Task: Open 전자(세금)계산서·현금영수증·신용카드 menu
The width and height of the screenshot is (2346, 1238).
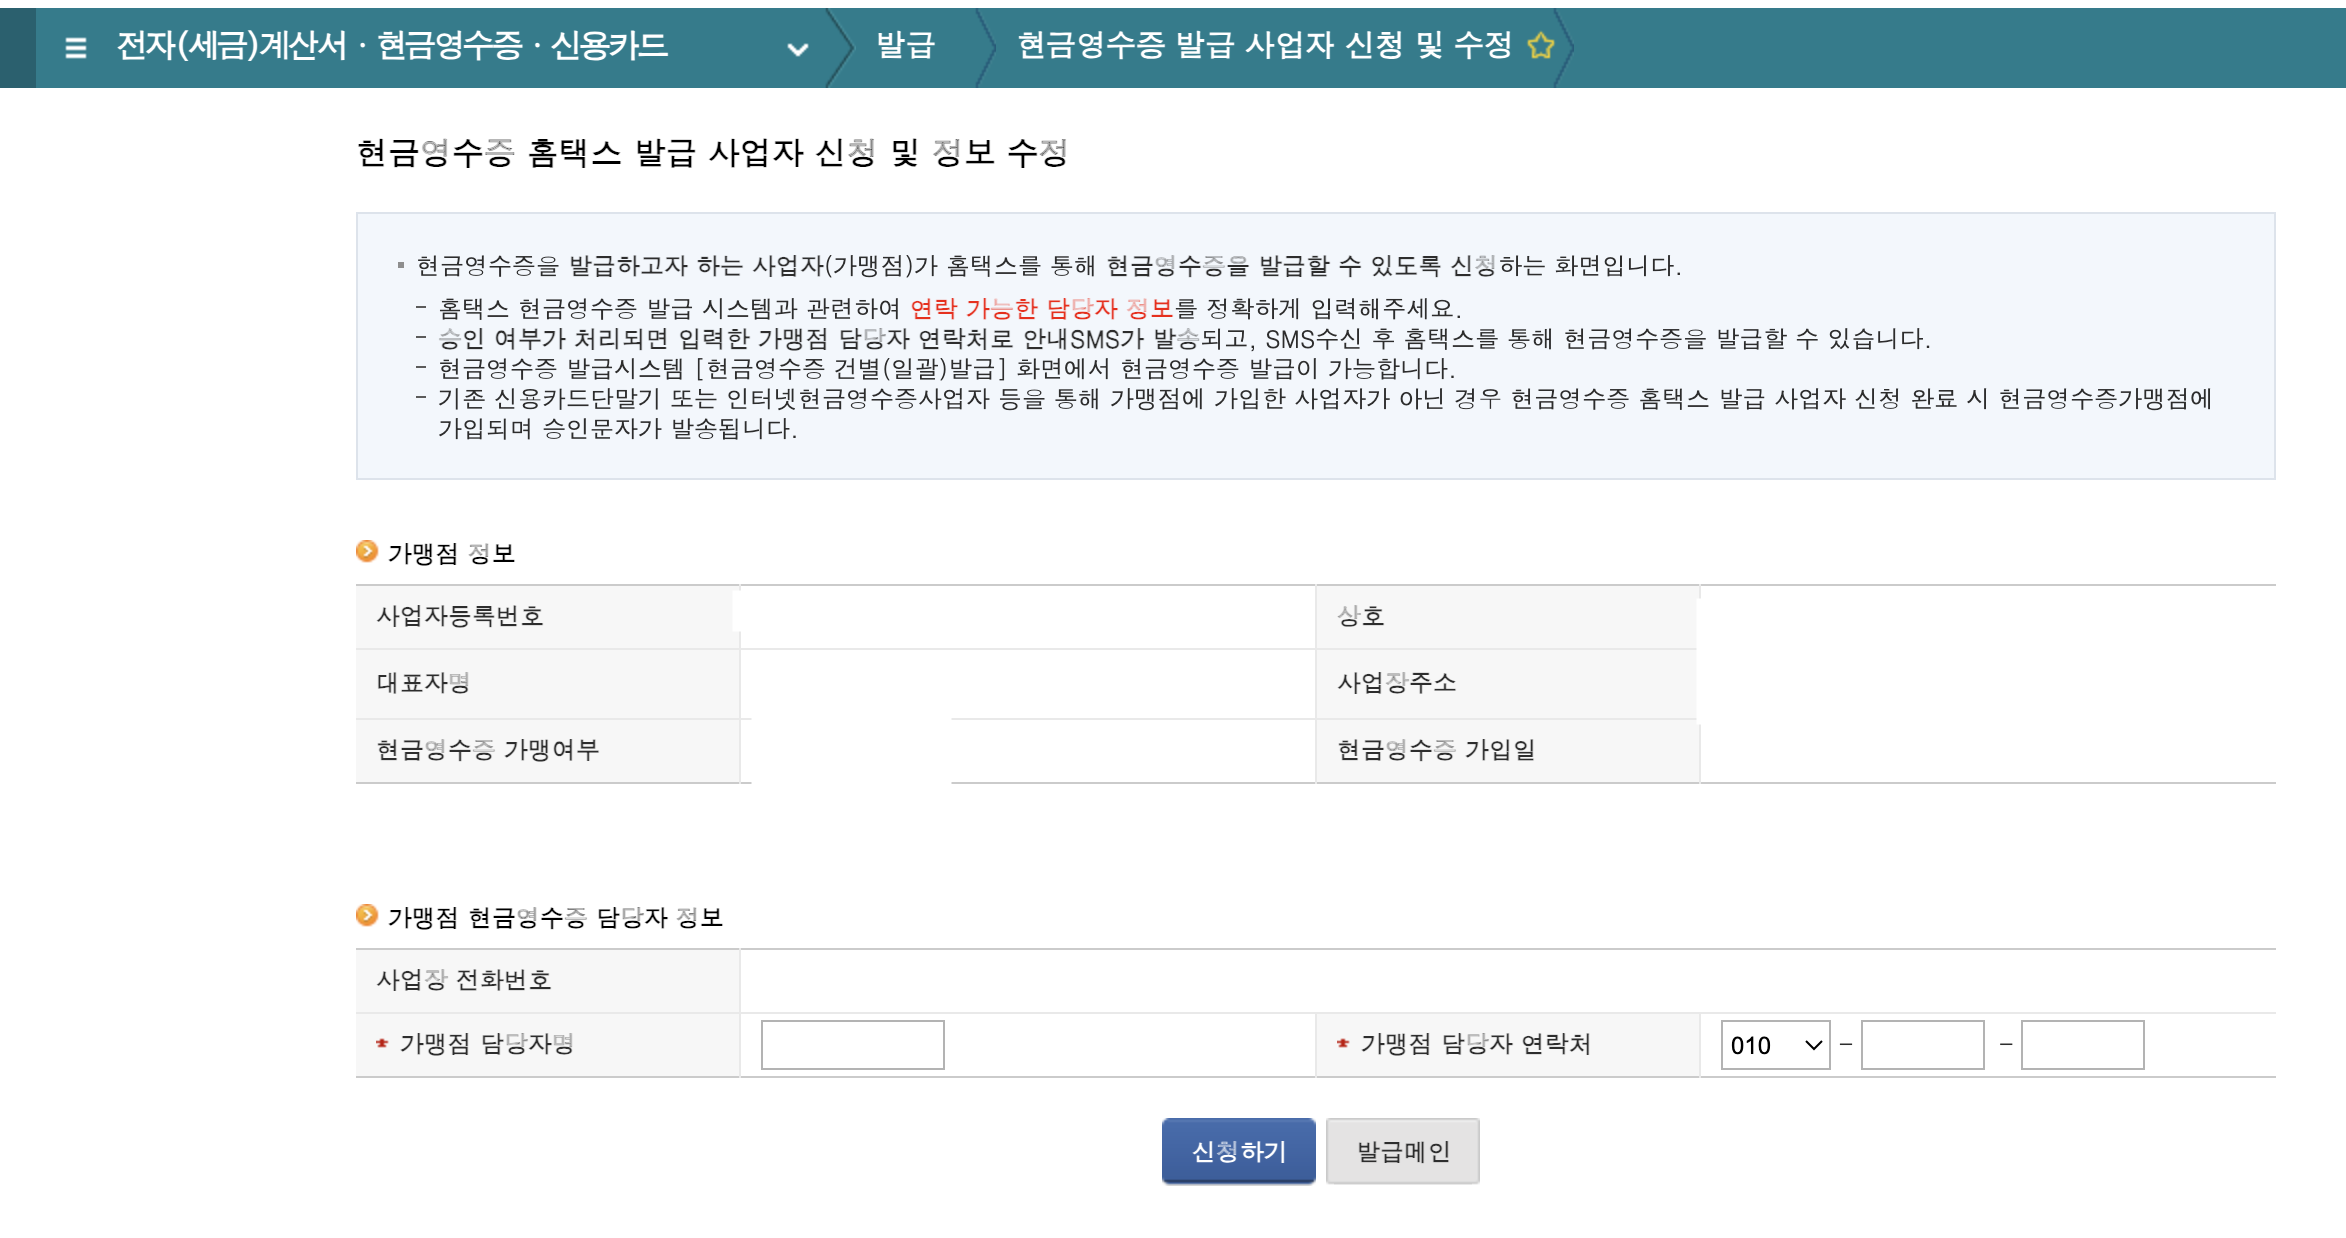Action: (x=392, y=46)
